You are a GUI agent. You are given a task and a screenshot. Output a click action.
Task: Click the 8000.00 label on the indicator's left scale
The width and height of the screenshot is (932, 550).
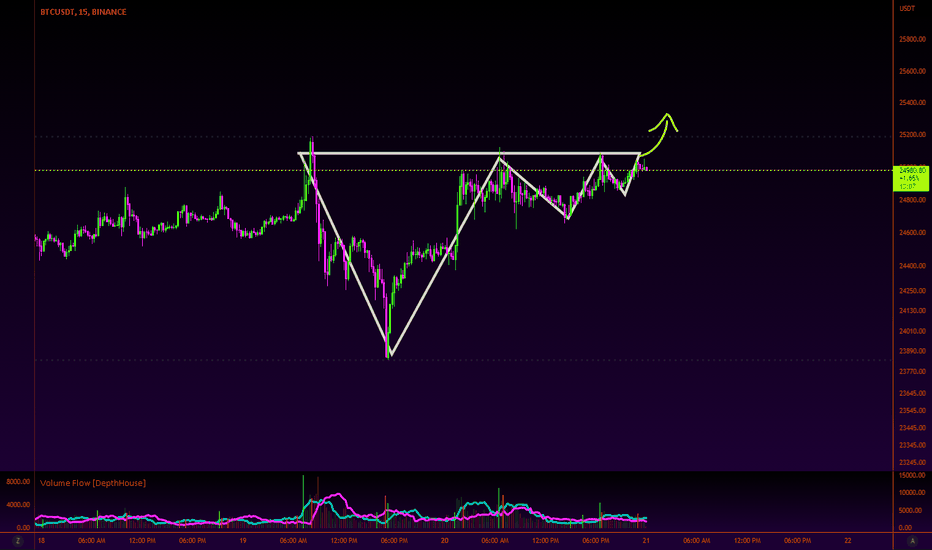pos(18,482)
